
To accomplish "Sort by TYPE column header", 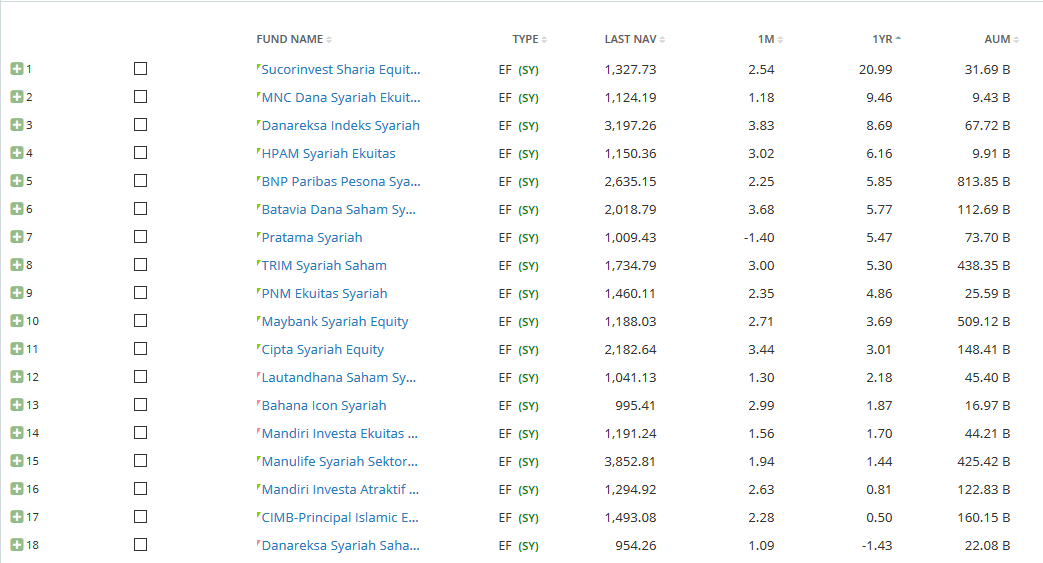I will (526, 39).
